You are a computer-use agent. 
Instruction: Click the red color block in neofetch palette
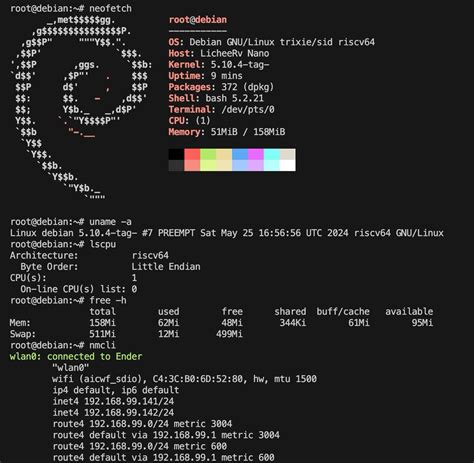coord(192,154)
